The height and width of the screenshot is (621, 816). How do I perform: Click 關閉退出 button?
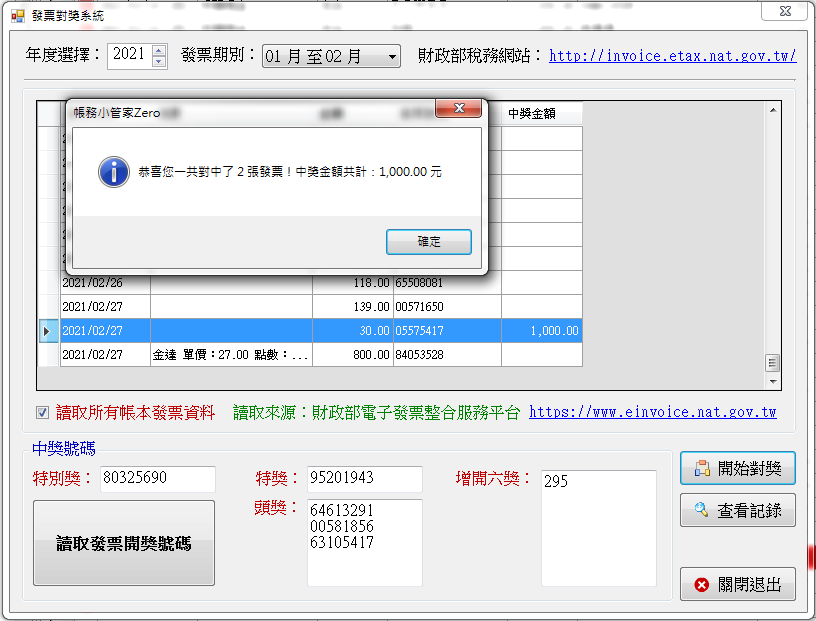738,584
